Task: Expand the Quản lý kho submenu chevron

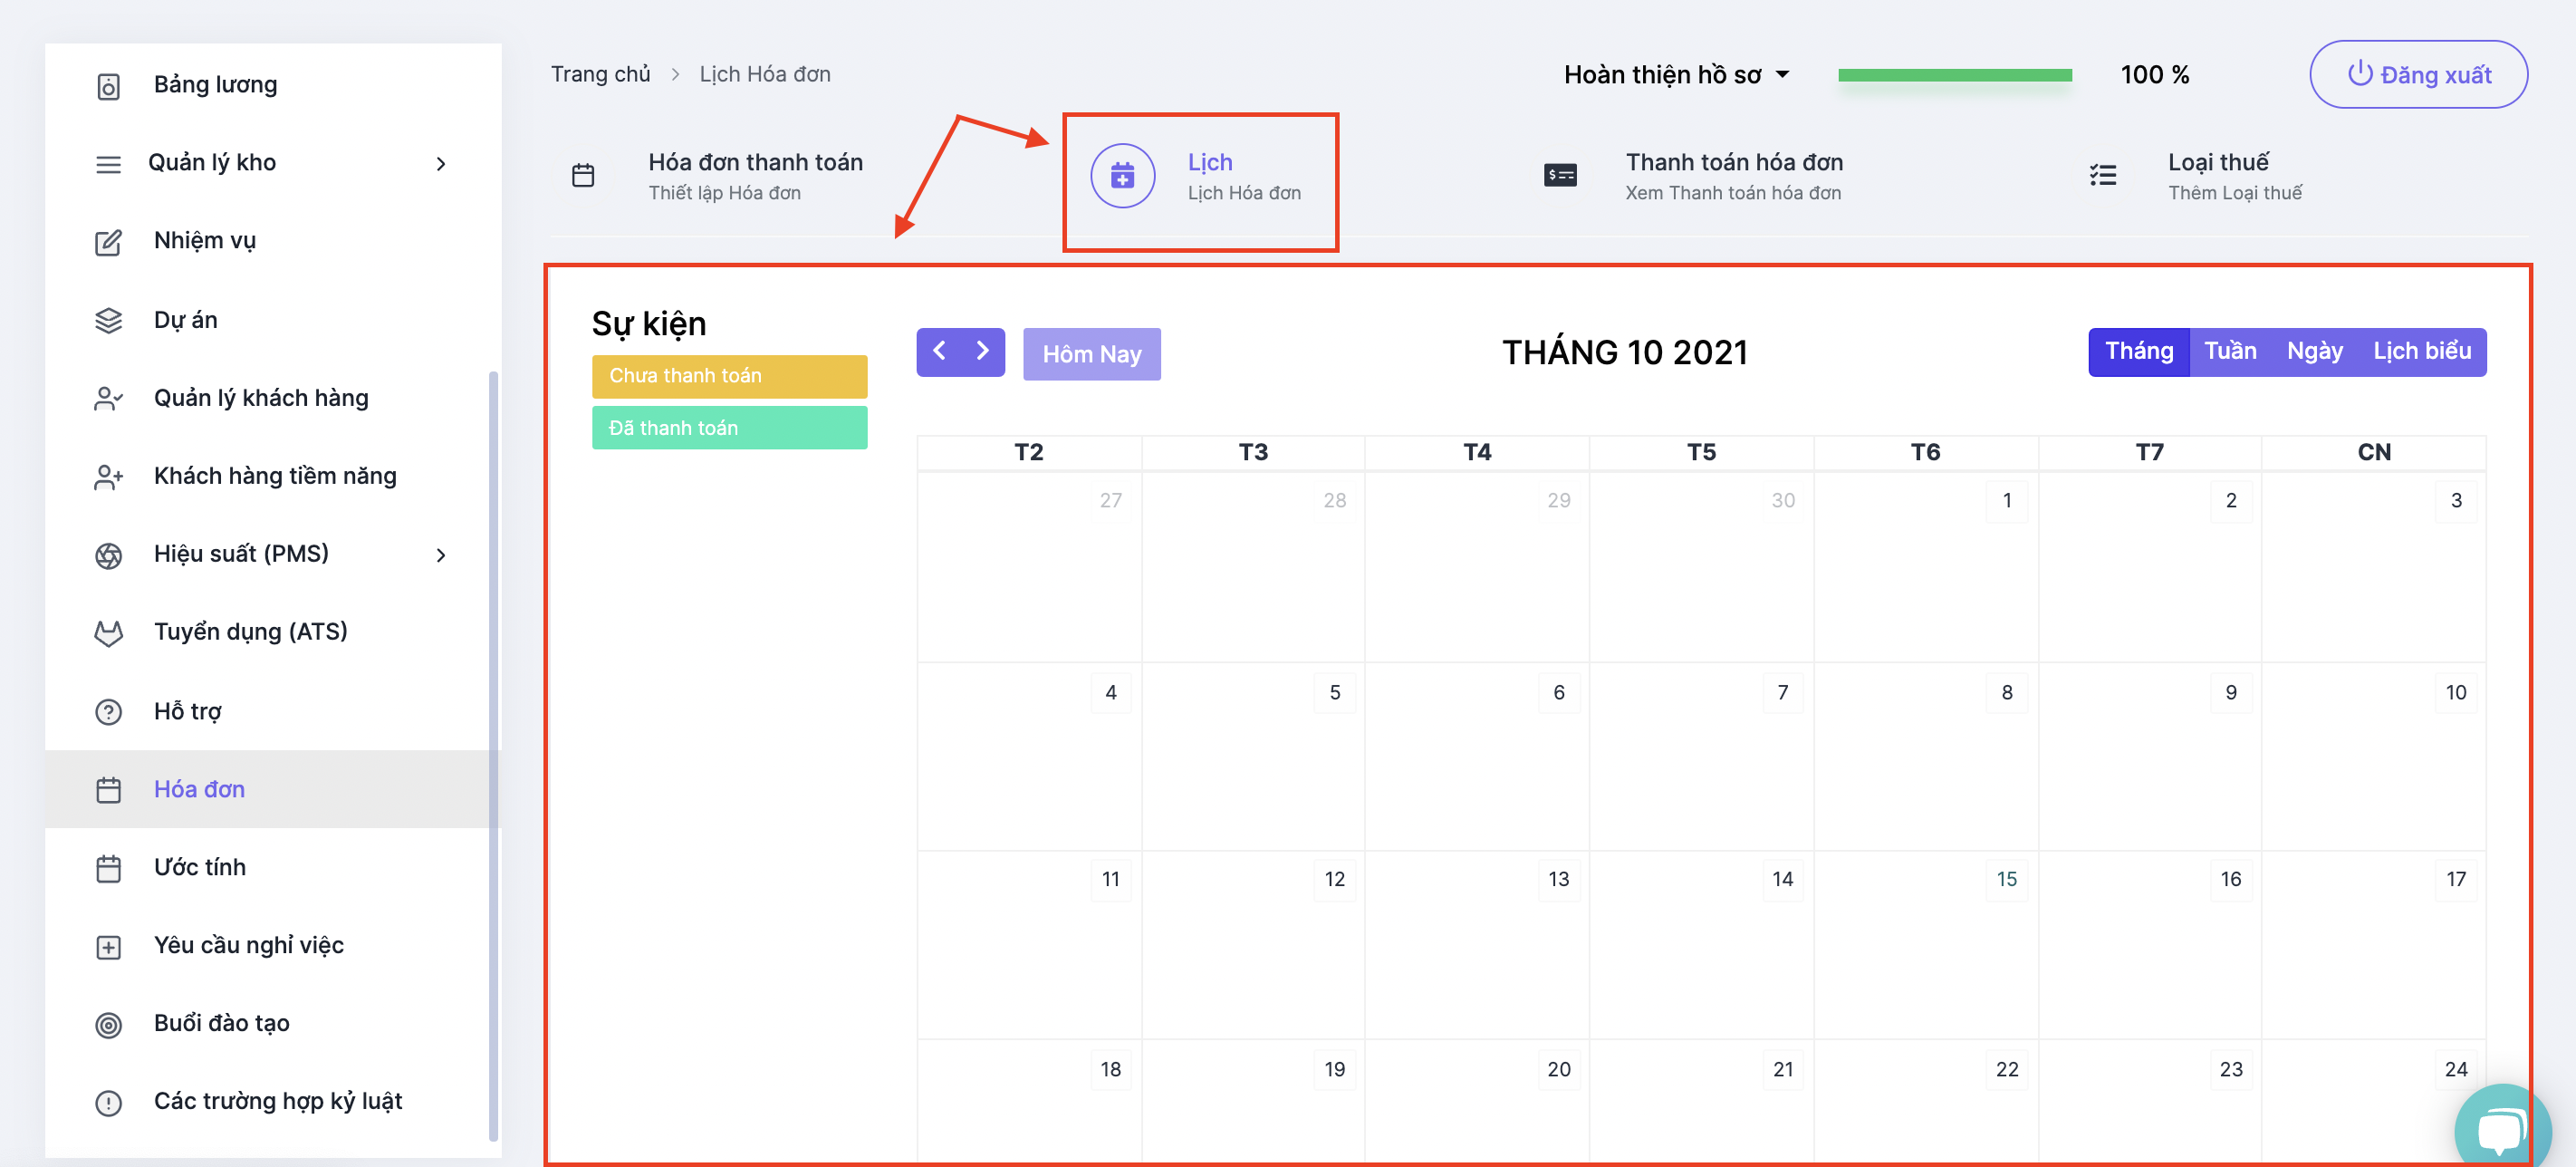Action: click(x=441, y=164)
